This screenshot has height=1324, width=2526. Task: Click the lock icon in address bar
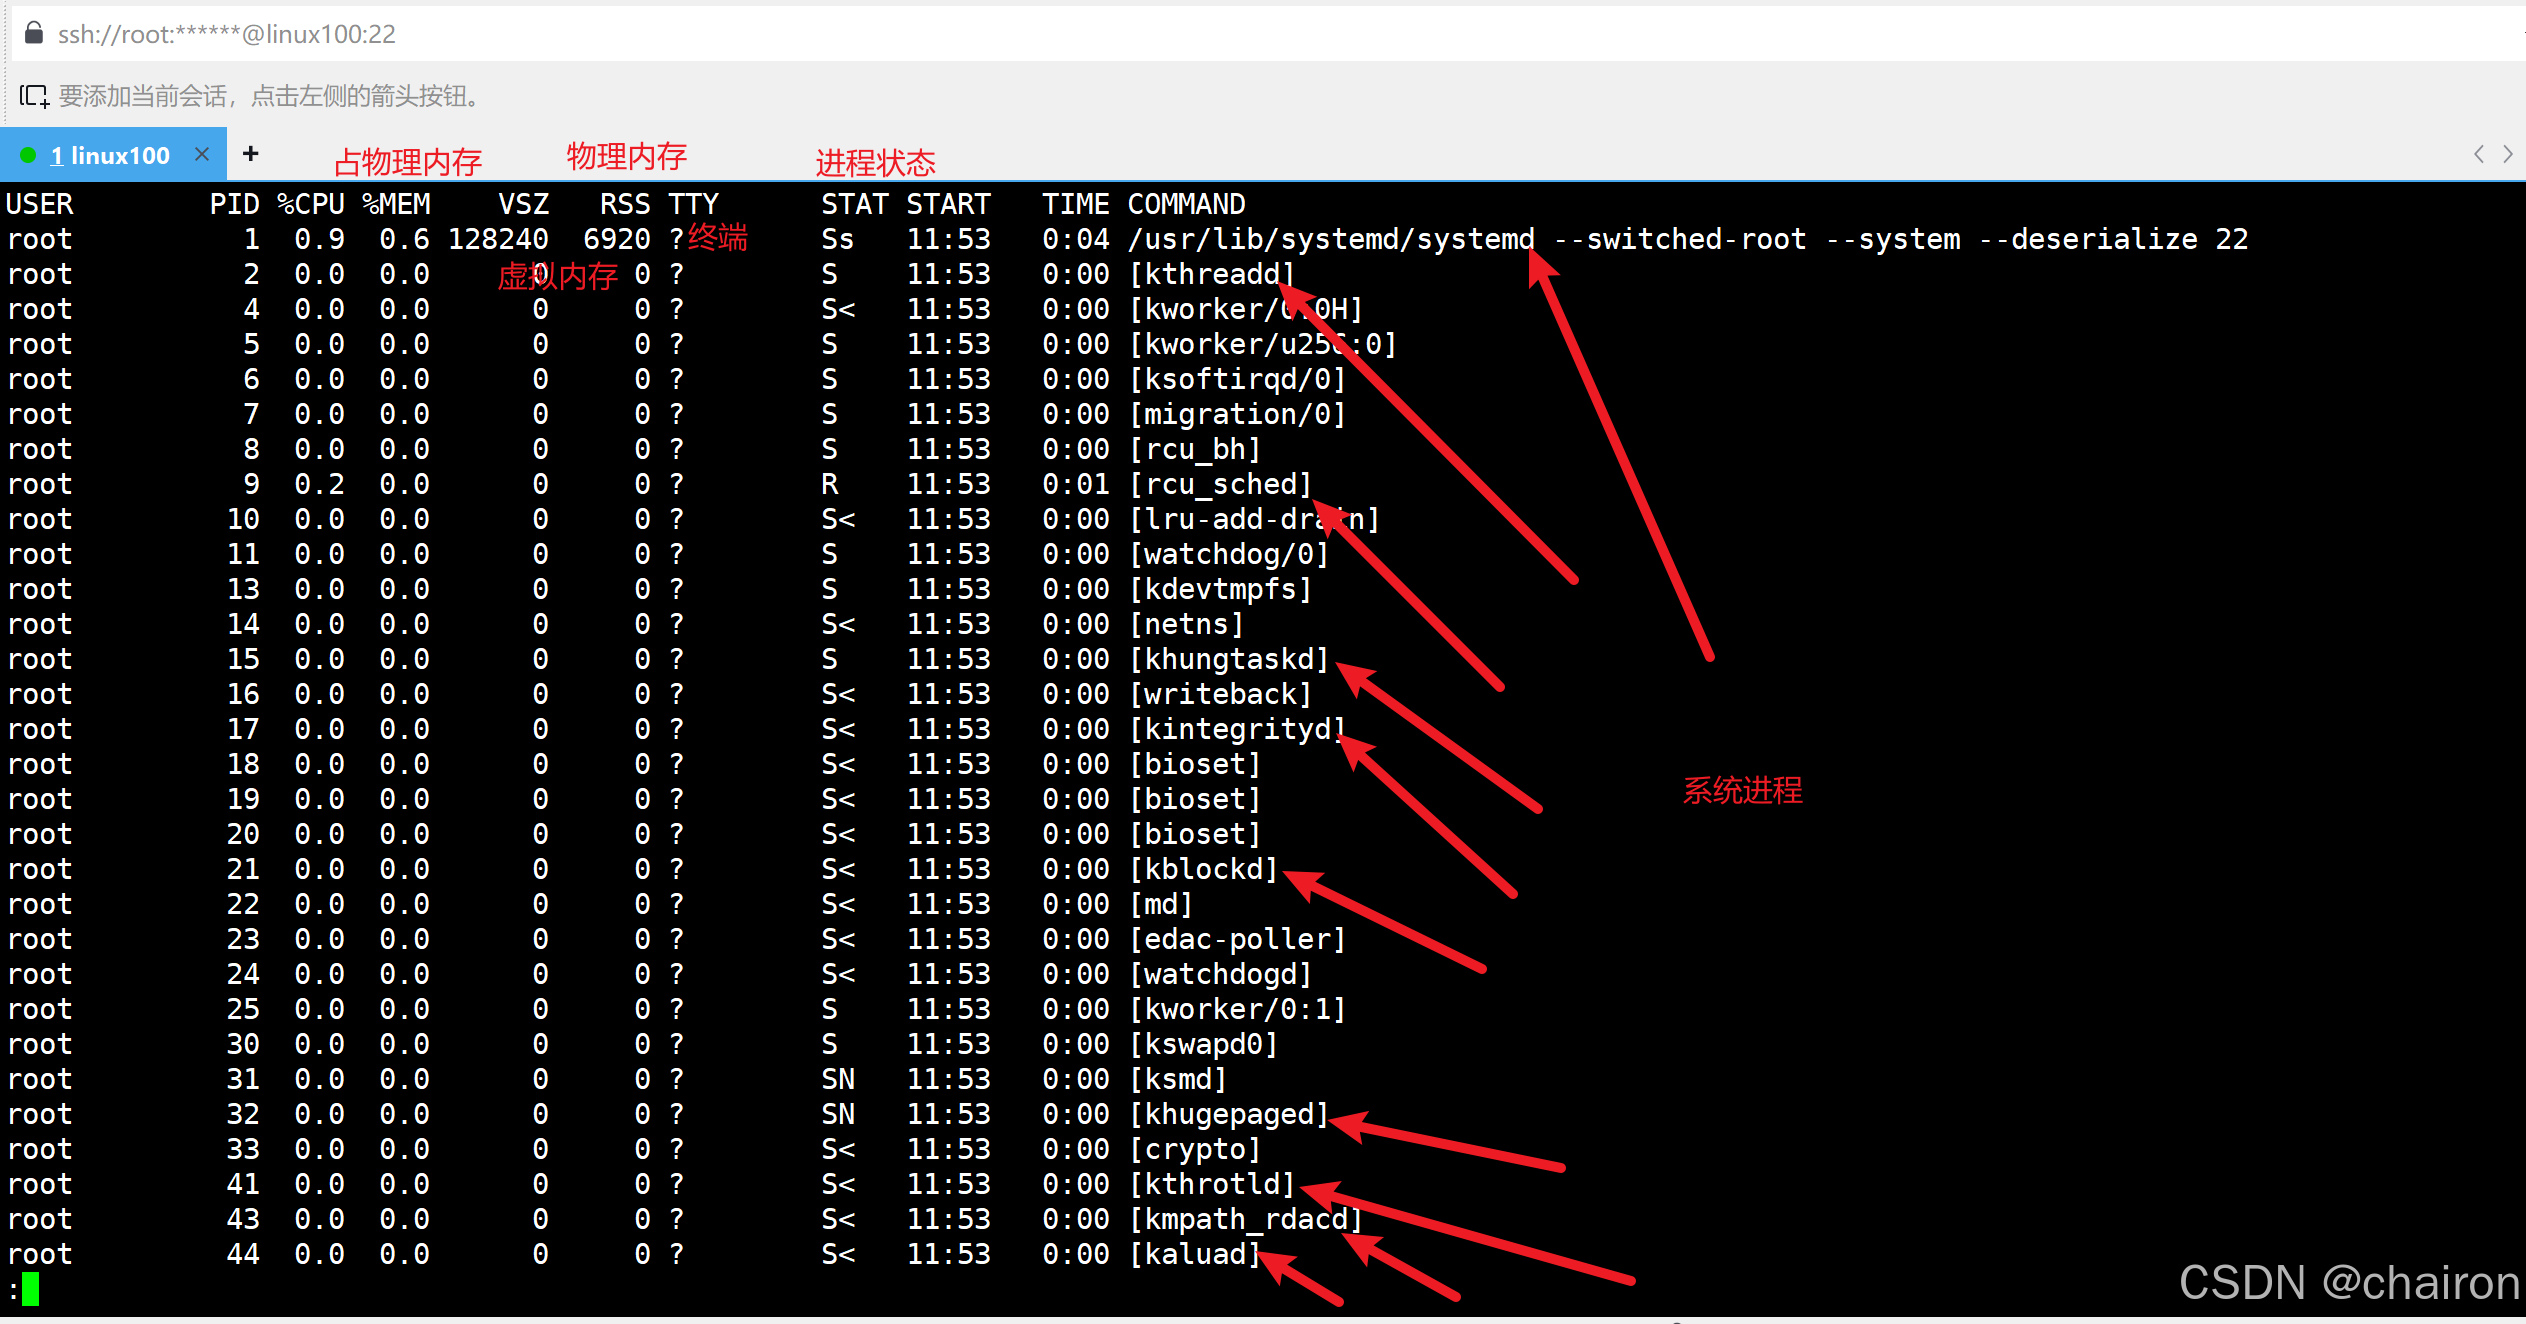click(x=34, y=33)
